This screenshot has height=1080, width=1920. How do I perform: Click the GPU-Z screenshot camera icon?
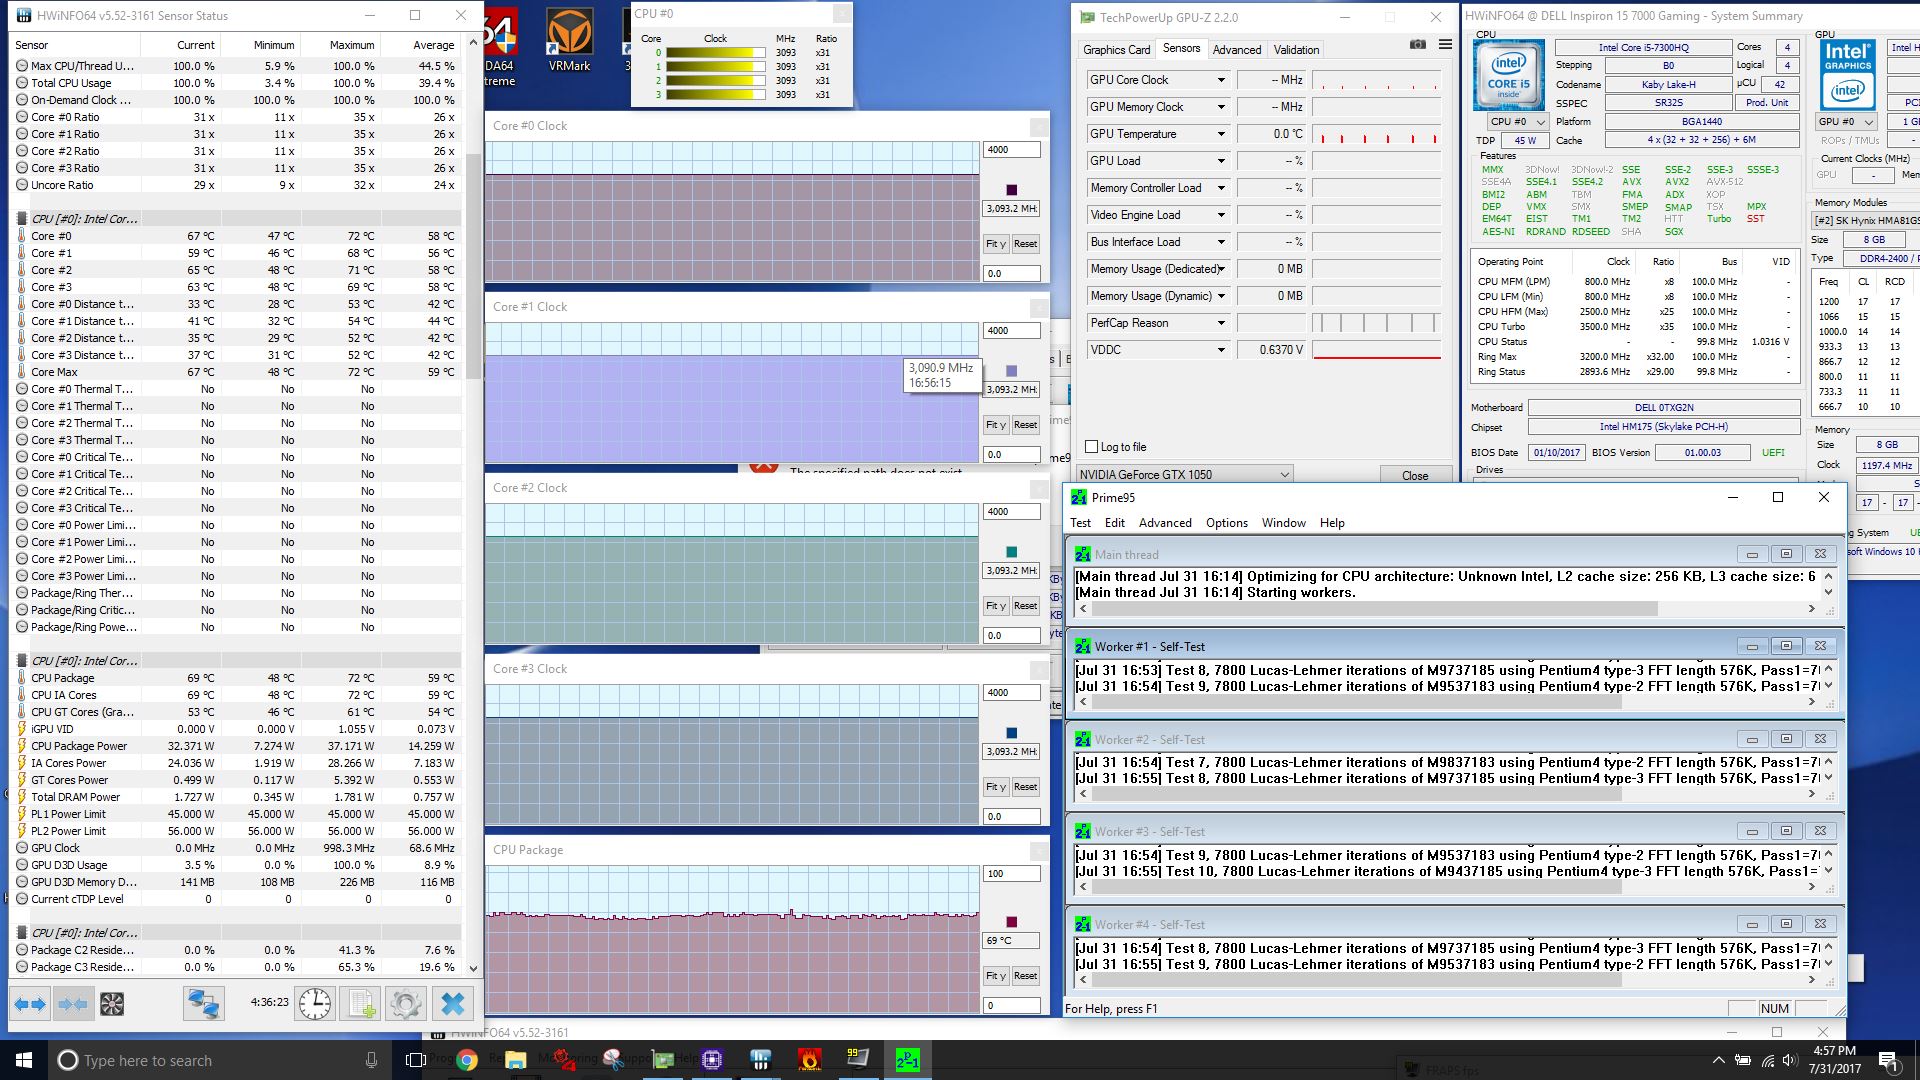(x=1417, y=45)
